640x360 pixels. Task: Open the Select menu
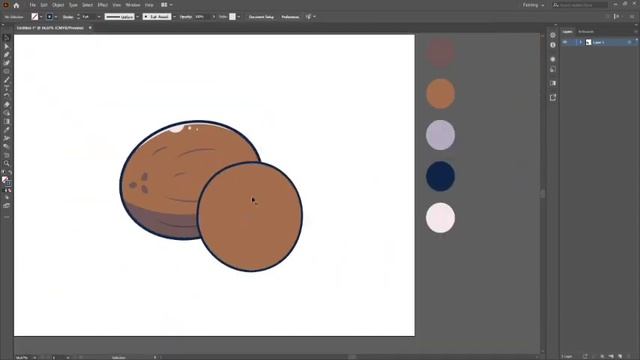87,5
